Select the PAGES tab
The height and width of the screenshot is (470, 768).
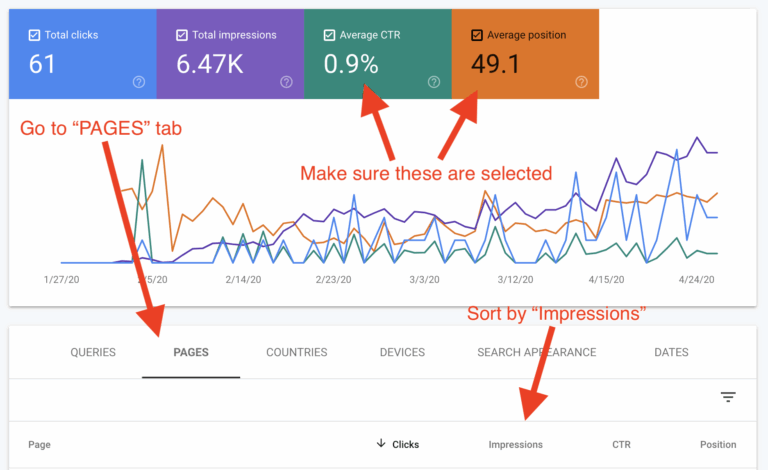(x=191, y=352)
